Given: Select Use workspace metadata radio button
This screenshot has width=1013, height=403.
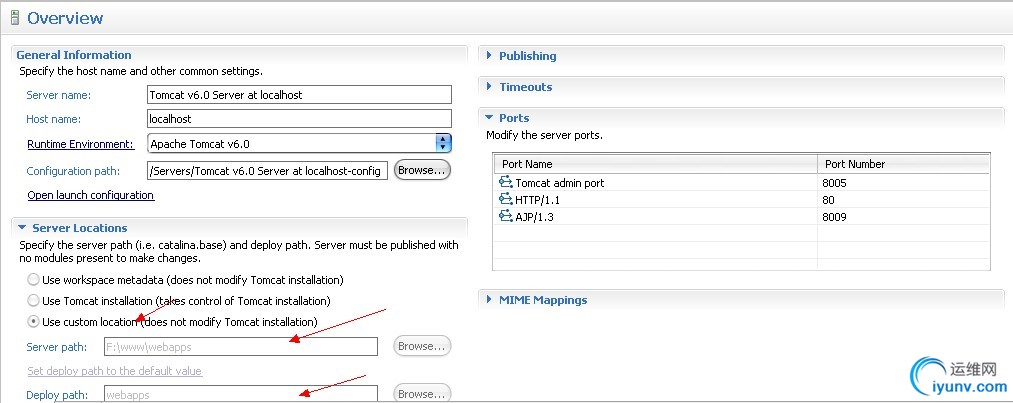Looking at the screenshot, I should 33,280.
